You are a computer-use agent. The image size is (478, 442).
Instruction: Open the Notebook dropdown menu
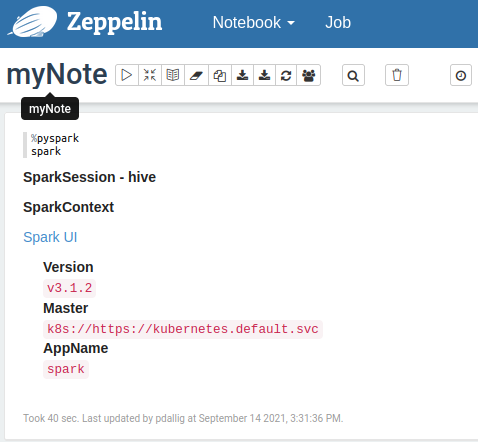point(254,23)
